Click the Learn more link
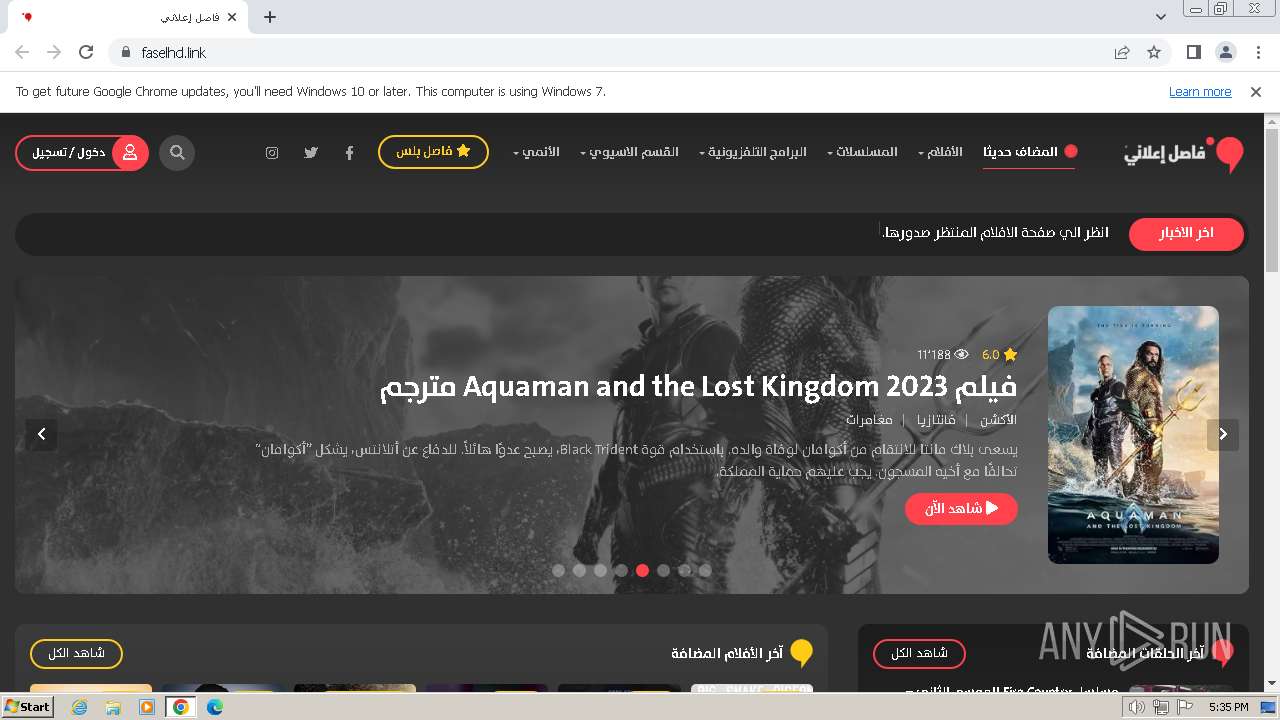1280x720 pixels. pyautogui.click(x=1200, y=91)
